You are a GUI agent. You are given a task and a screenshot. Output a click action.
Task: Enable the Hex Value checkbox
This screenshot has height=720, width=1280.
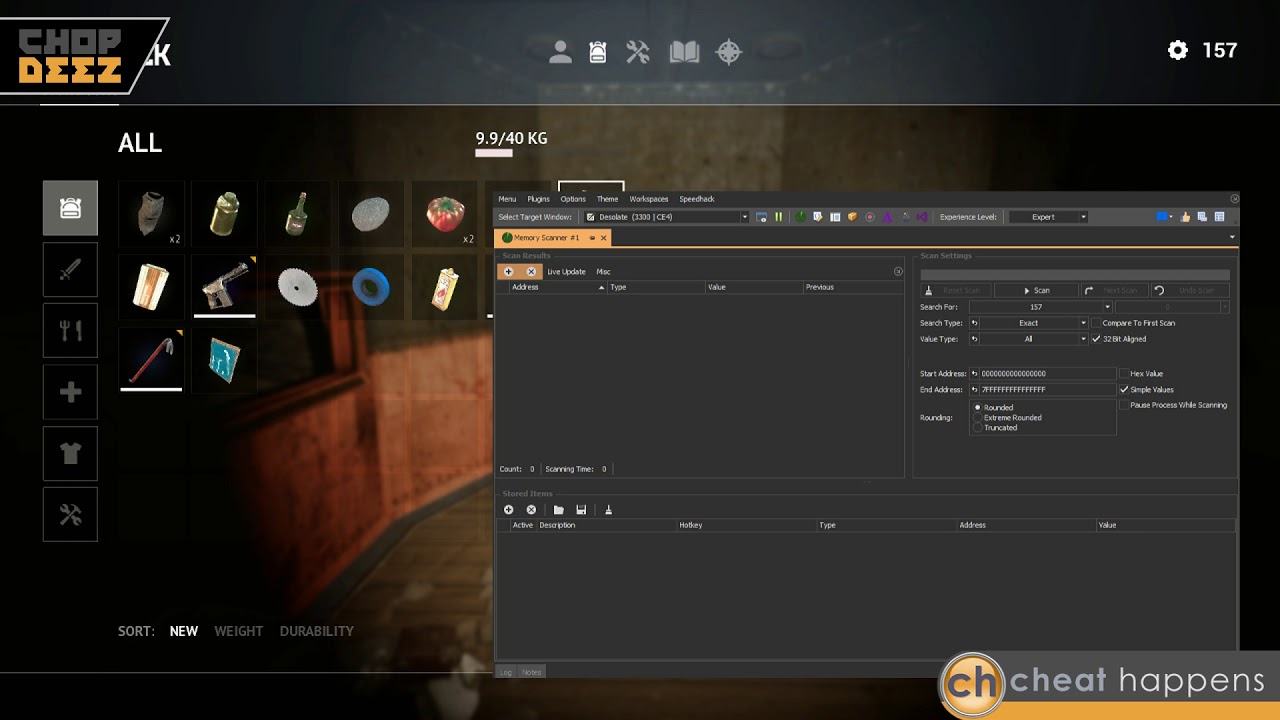(x=1124, y=374)
